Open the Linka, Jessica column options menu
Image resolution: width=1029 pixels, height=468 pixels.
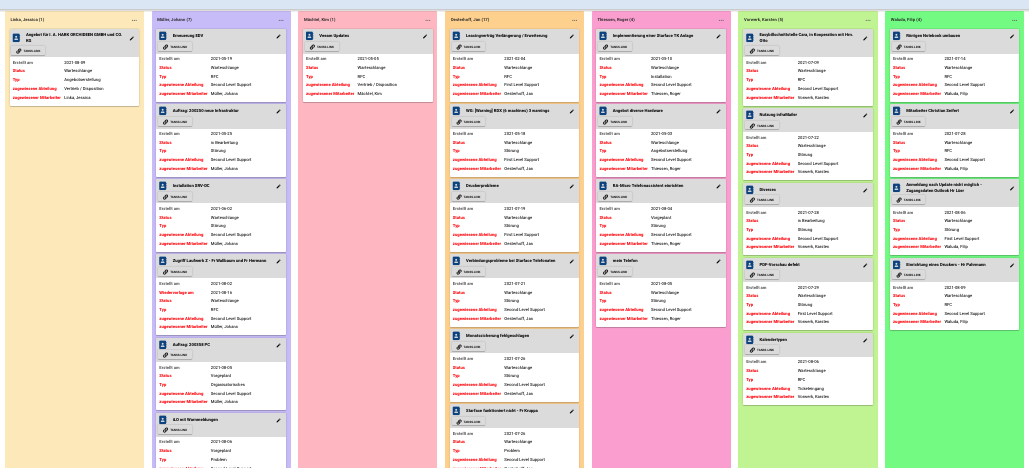[x=134, y=19]
